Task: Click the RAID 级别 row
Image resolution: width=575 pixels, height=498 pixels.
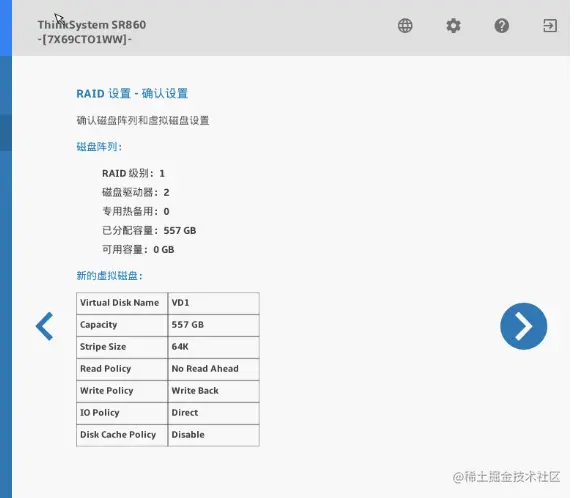Action: (133, 173)
